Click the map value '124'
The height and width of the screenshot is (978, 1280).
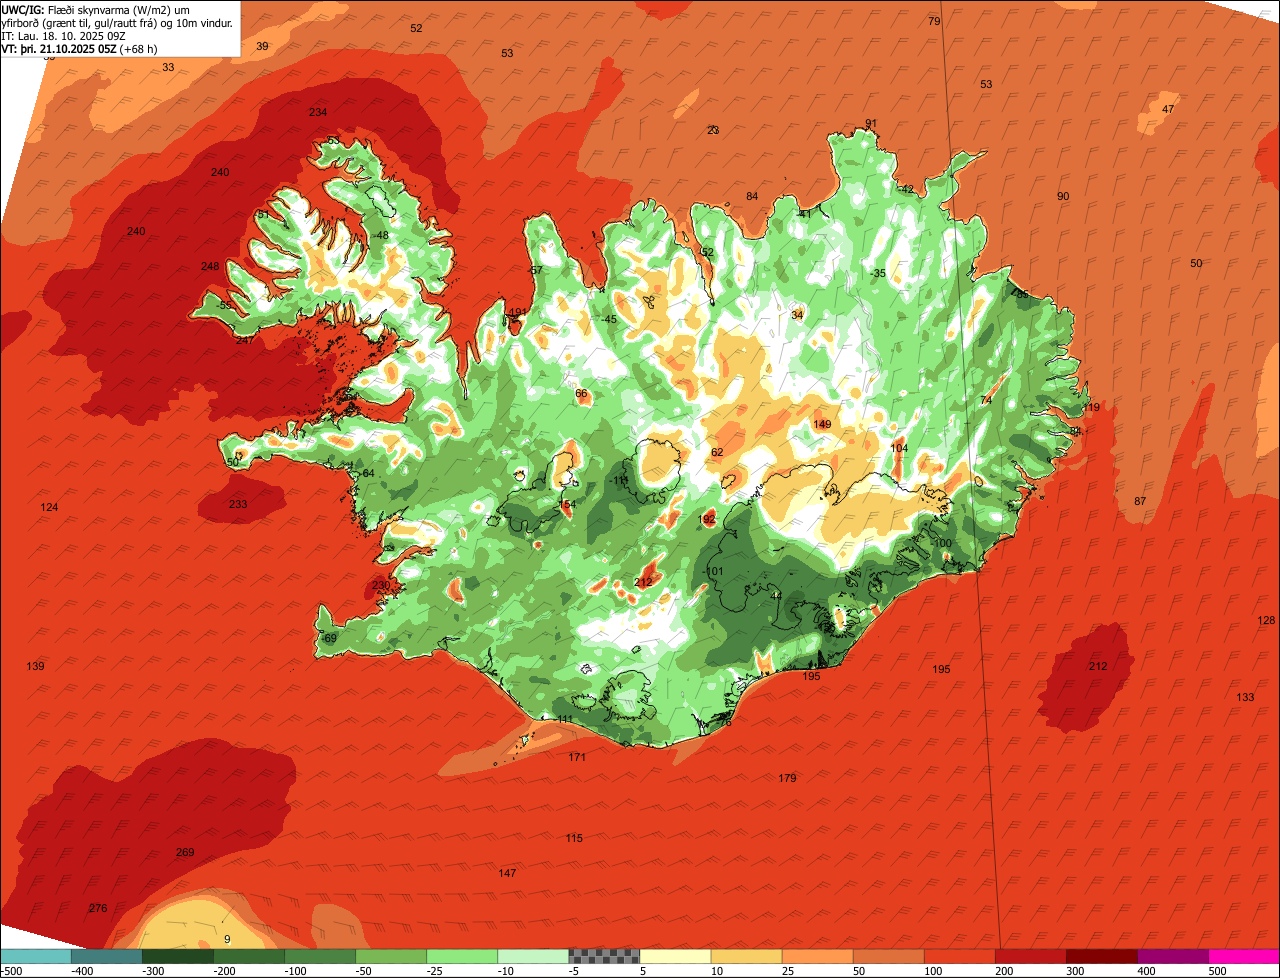point(49,508)
